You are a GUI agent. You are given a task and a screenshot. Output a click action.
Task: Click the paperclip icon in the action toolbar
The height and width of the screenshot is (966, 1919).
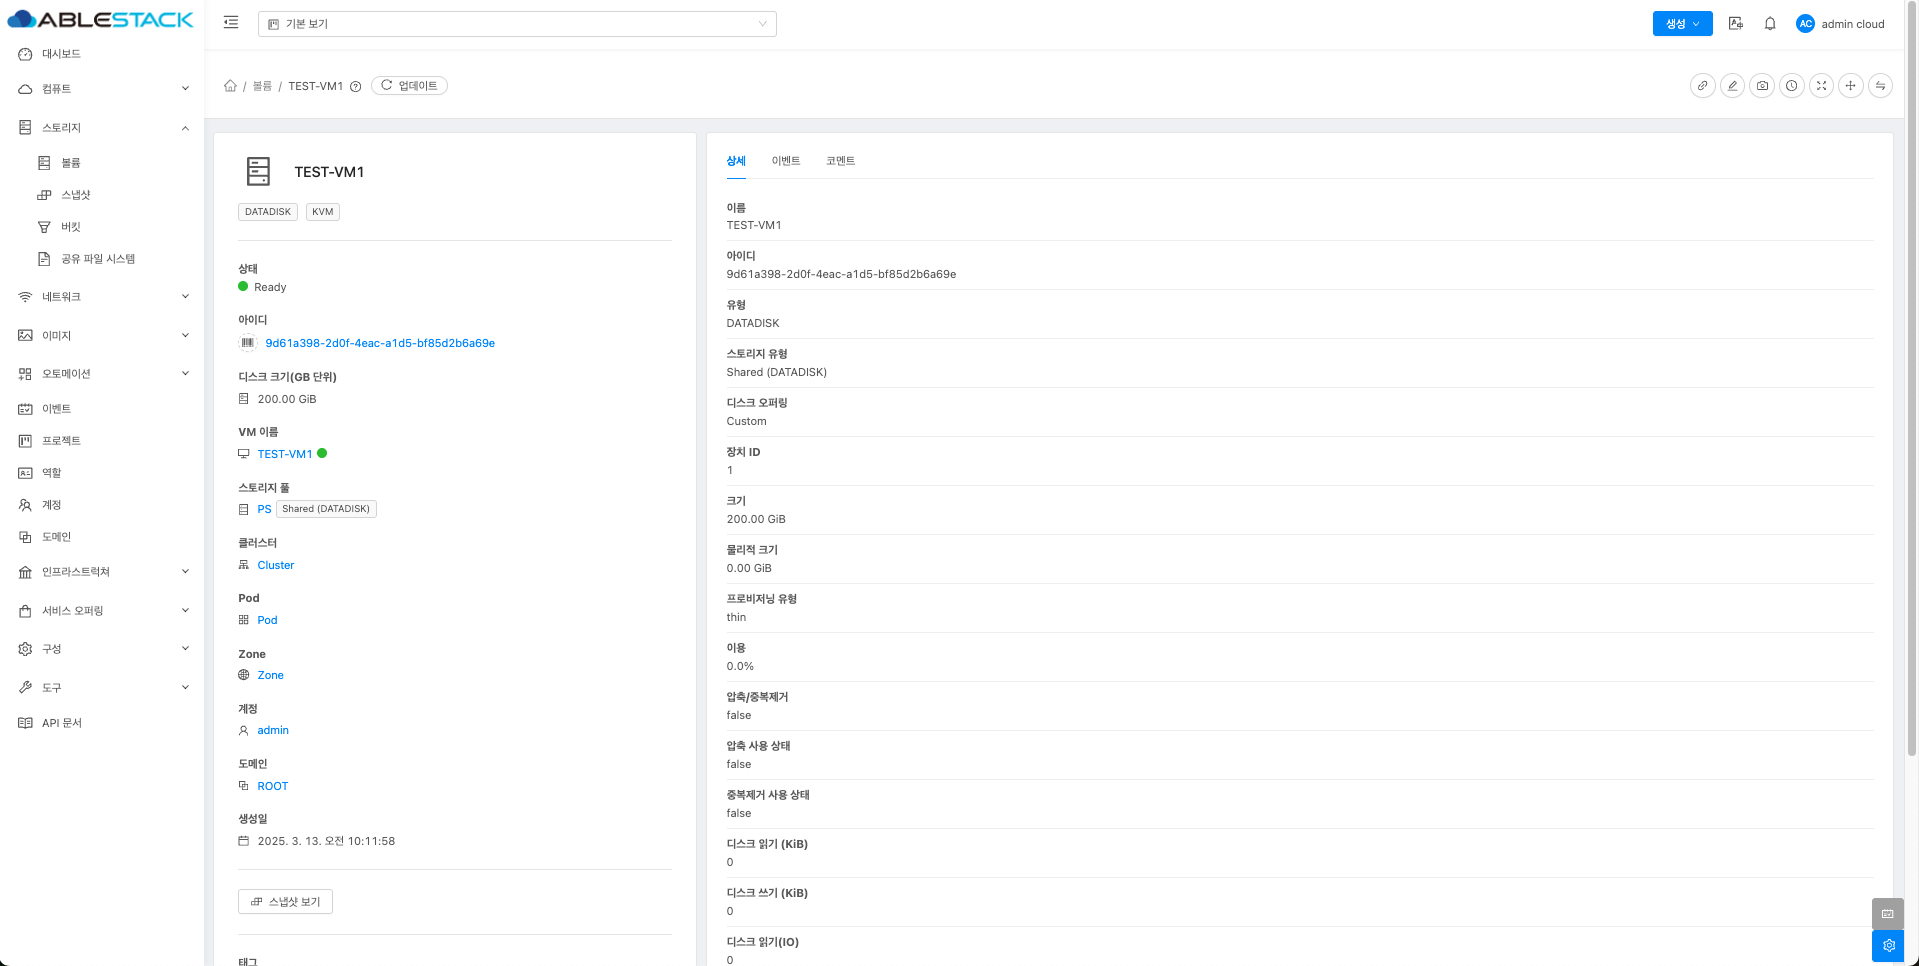[1702, 86]
